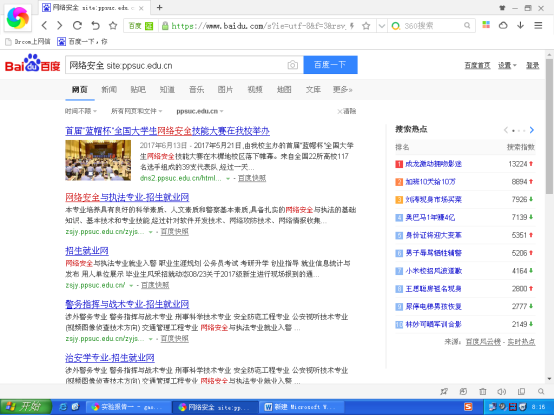Click the lightning speed mode icon
Screen dimensions: 554x416
tap(352, 26)
